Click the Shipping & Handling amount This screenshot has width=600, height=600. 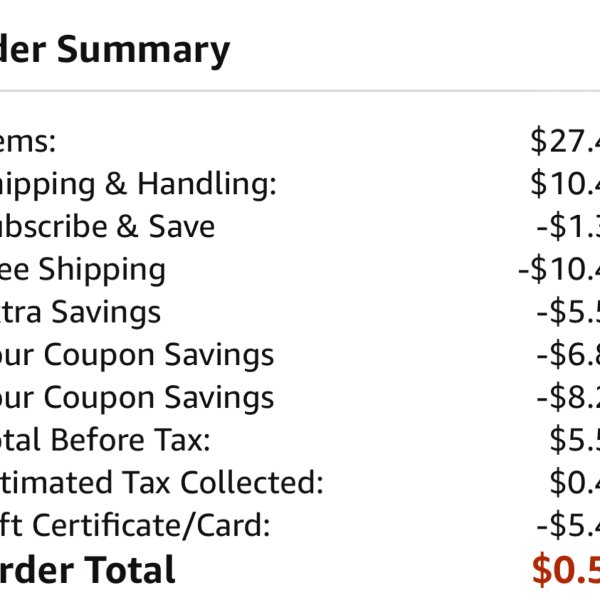[565, 184]
